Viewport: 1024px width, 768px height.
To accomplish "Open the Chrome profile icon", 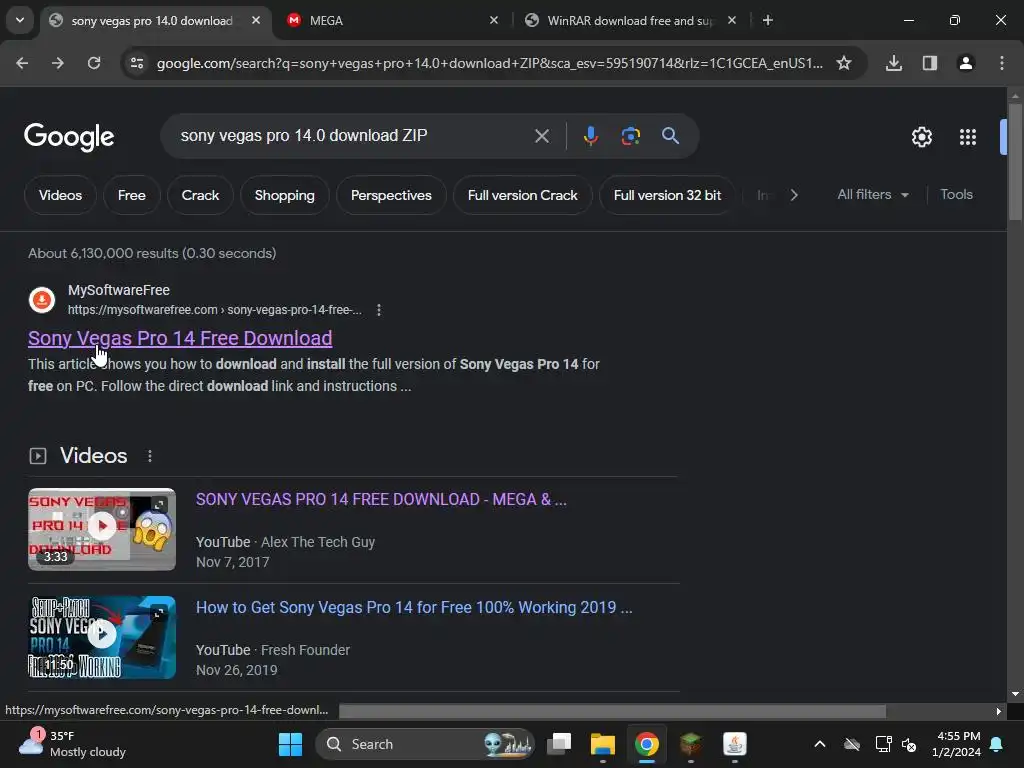I will coord(966,63).
